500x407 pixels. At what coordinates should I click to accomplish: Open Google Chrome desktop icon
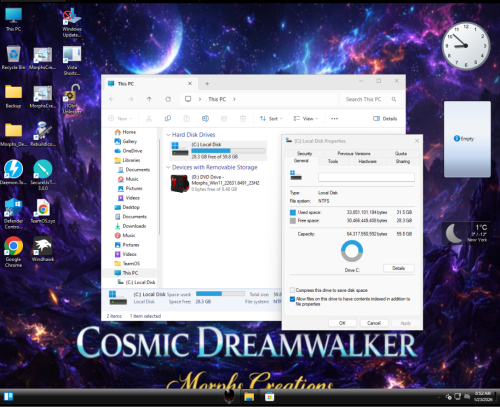tap(13, 252)
